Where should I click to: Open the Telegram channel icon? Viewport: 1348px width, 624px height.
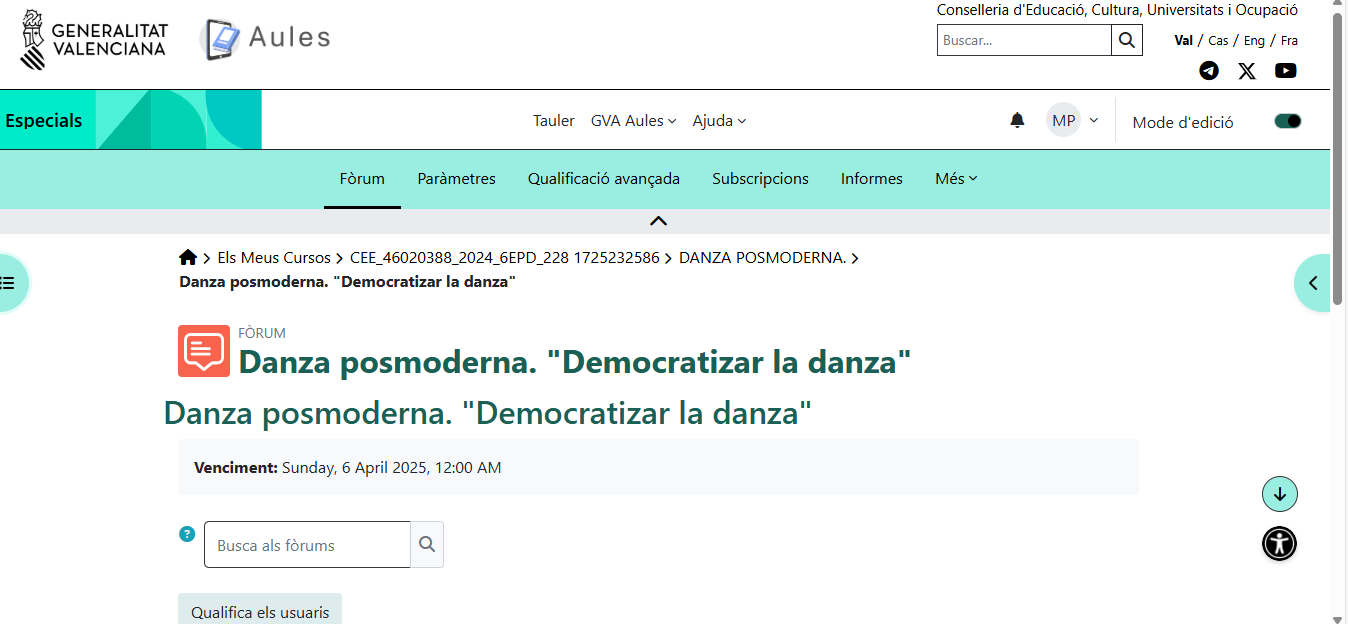(x=1209, y=70)
